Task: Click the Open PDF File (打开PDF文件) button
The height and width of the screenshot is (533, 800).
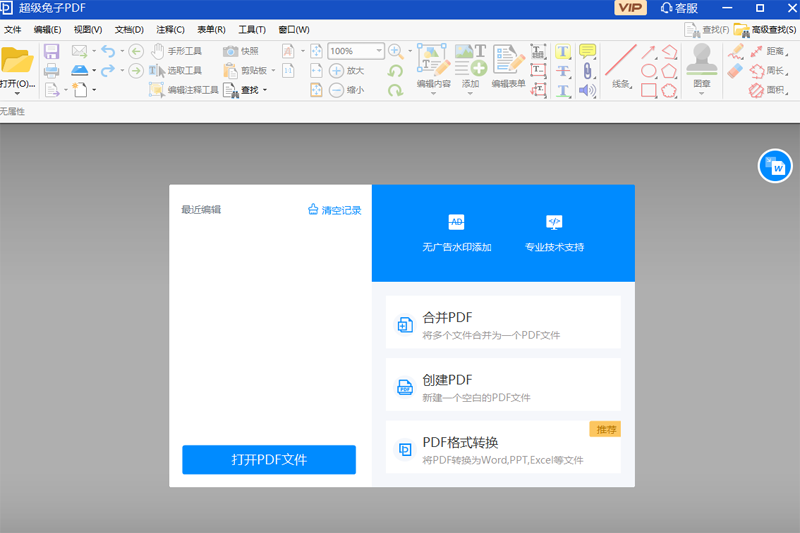Action: [269, 460]
